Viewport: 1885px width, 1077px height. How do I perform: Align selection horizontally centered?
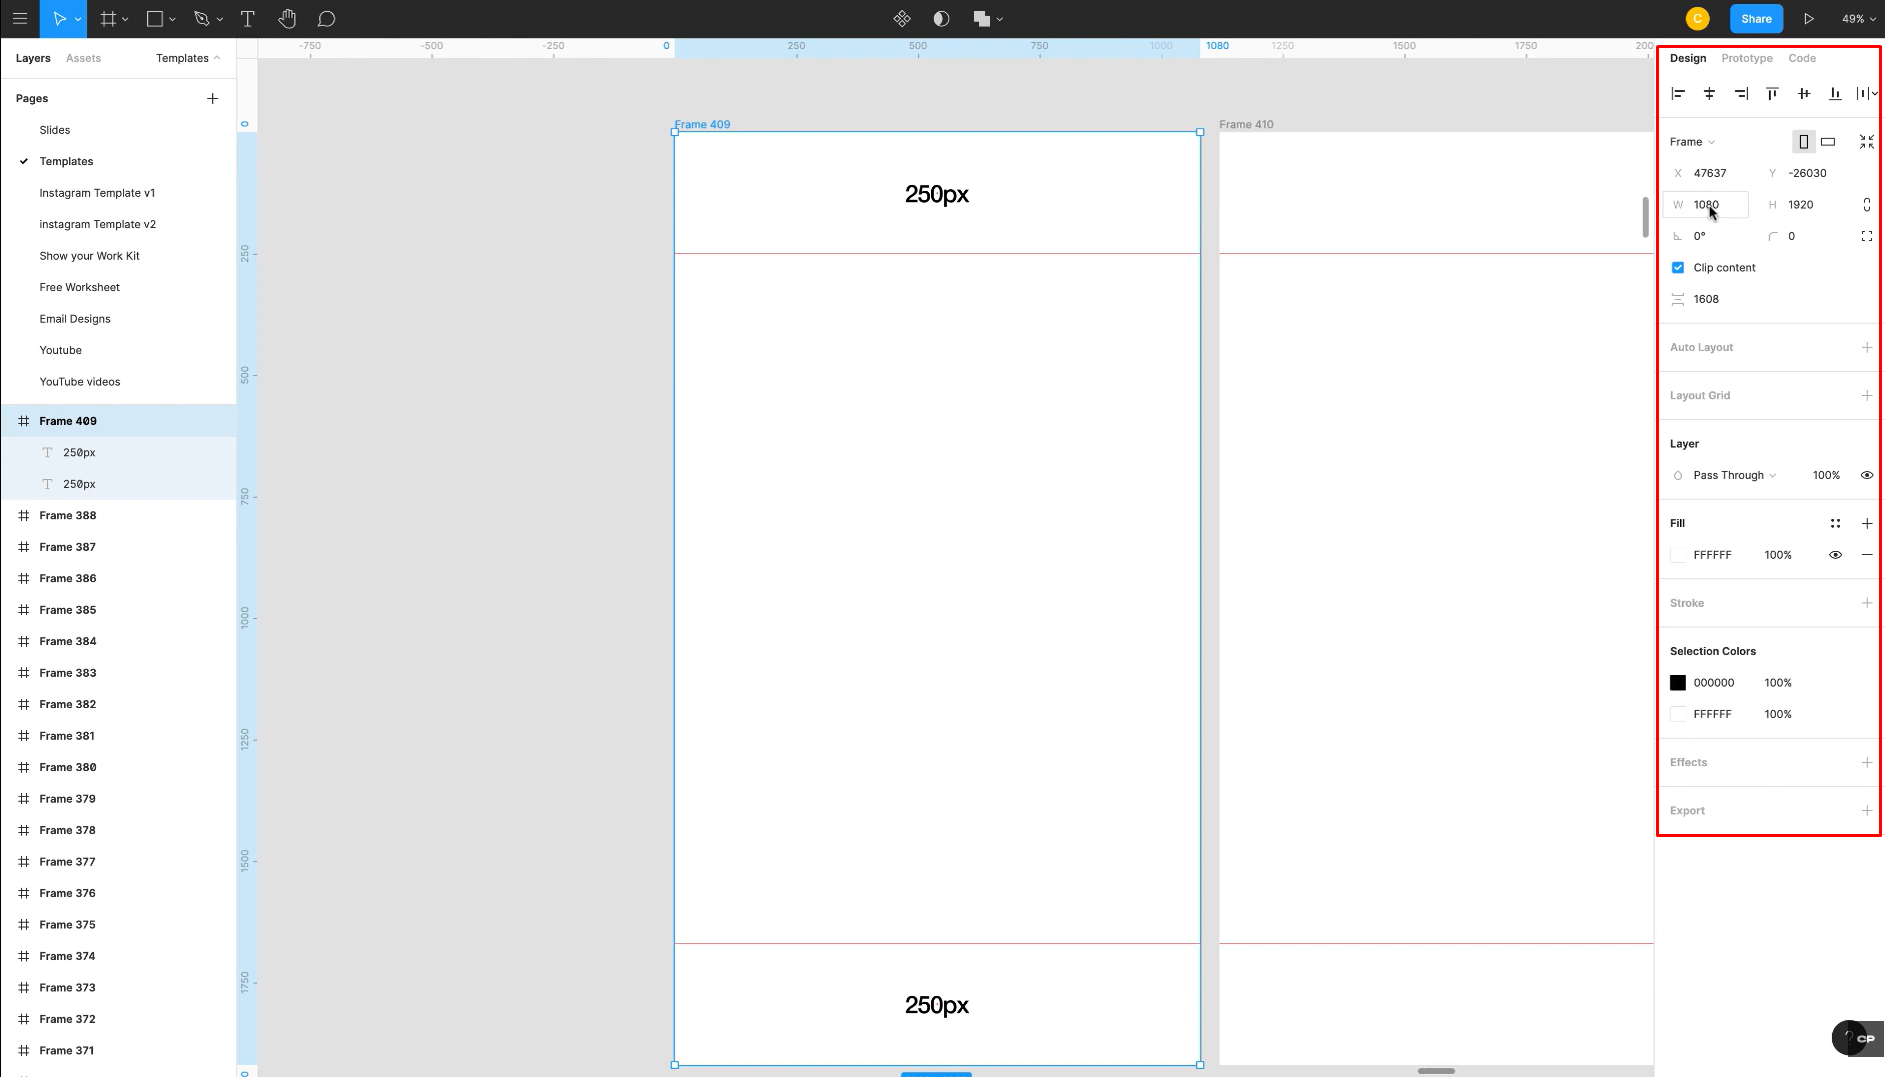point(1709,93)
